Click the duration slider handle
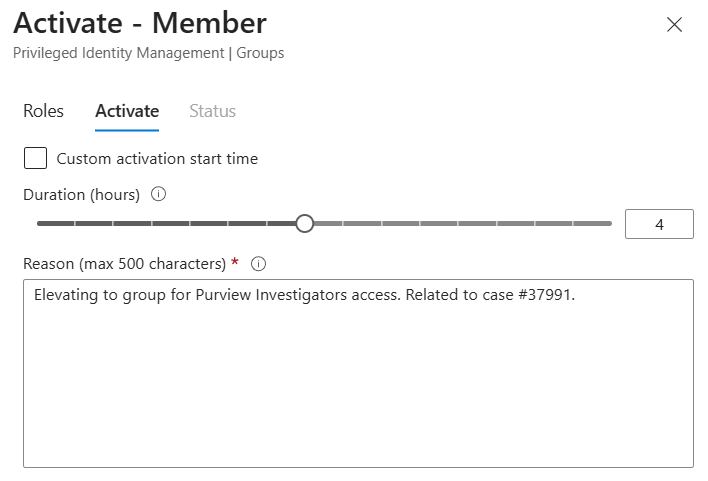The image size is (708, 481). pyautogui.click(x=305, y=224)
